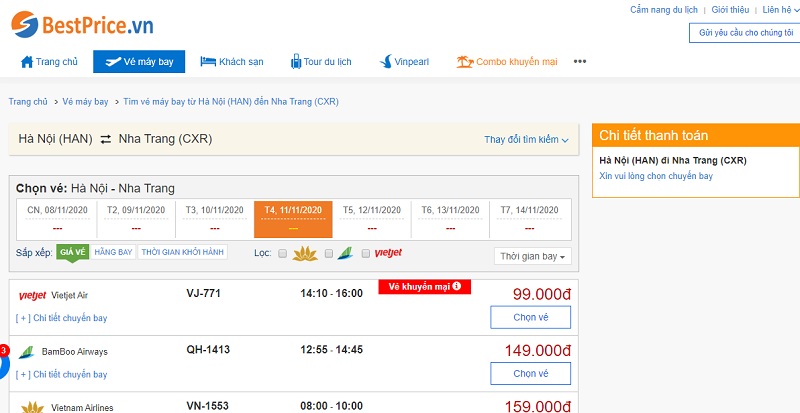Open the three-dots more menu
This screenshot has height=413, width=800.
[580, 62]
